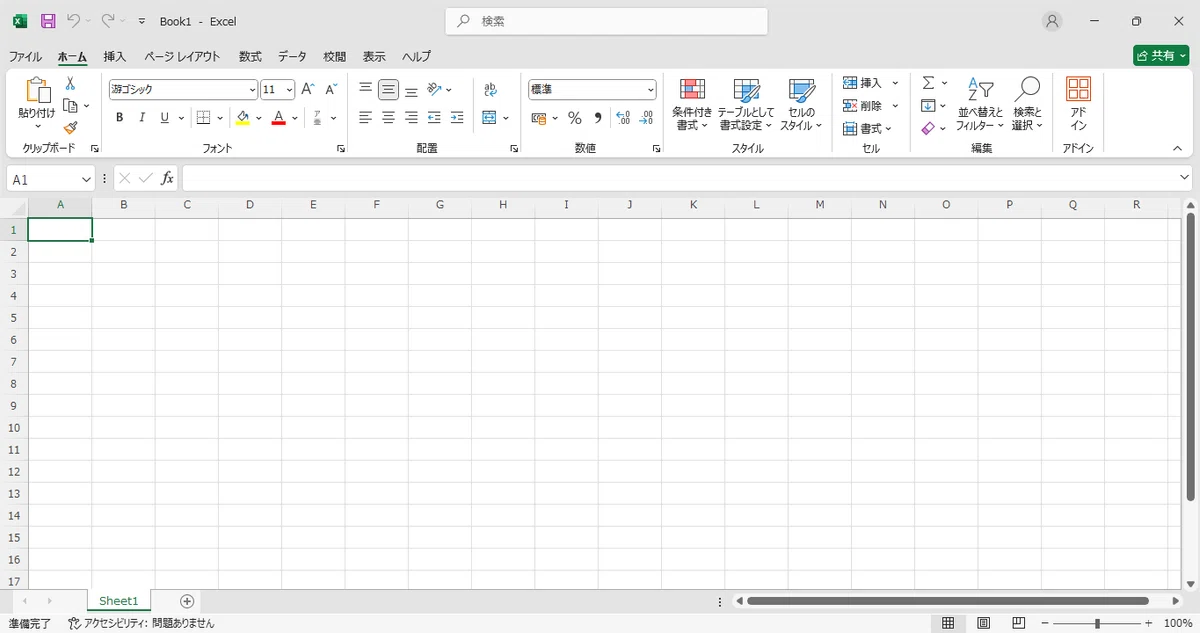Toggle middle vertical alignment
Viewport: 1200px width, 633px height.
[x=388, y=89]
